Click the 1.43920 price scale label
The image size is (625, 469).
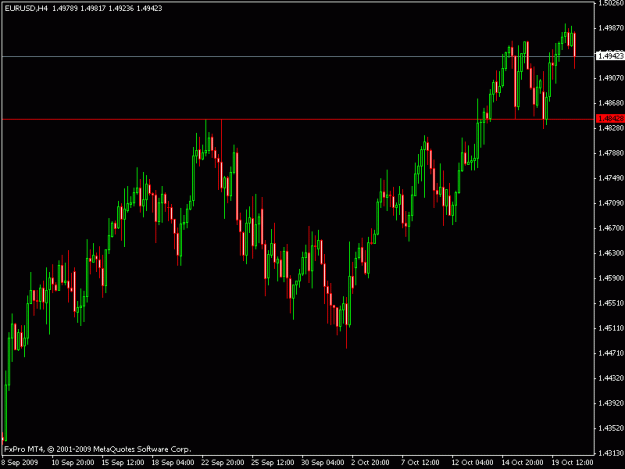(x=611, y=403)
